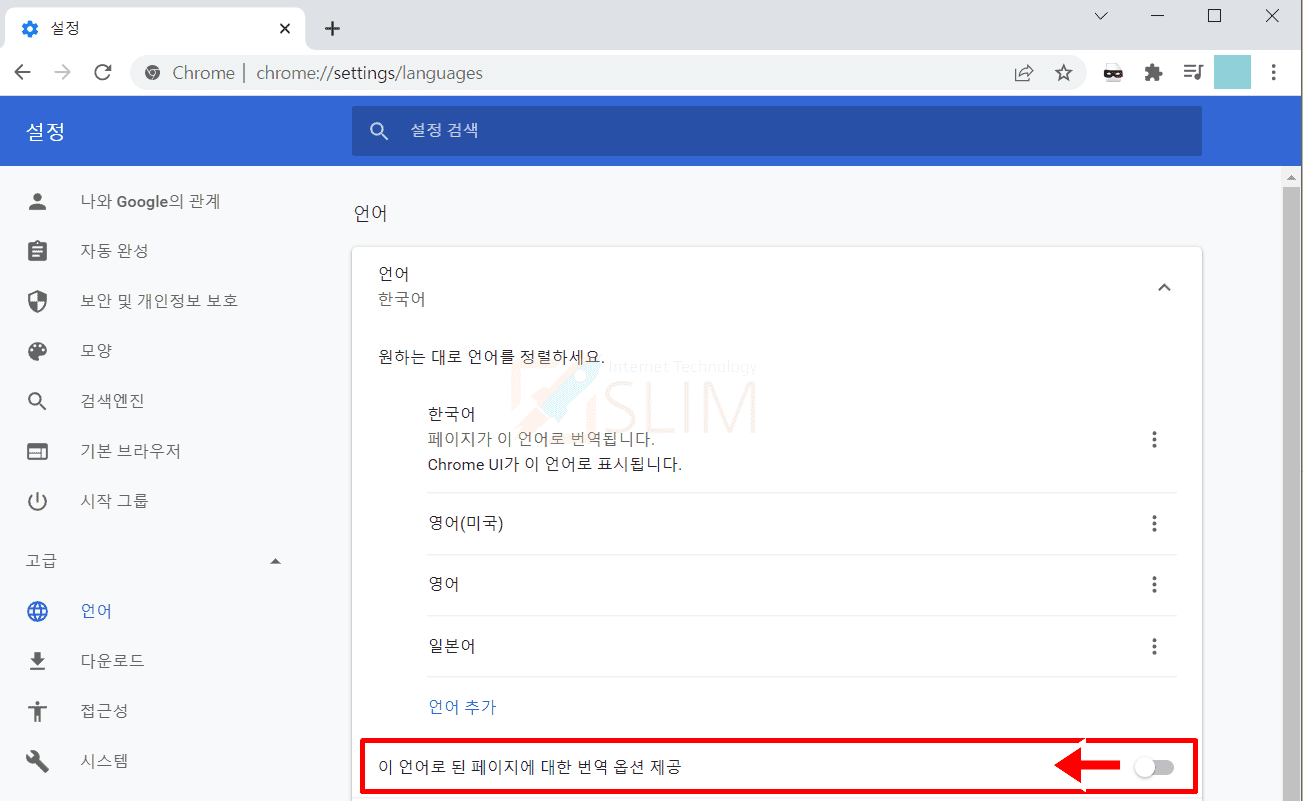Close the 설정 tab
1303x801 pixels.
click(285, 28)
